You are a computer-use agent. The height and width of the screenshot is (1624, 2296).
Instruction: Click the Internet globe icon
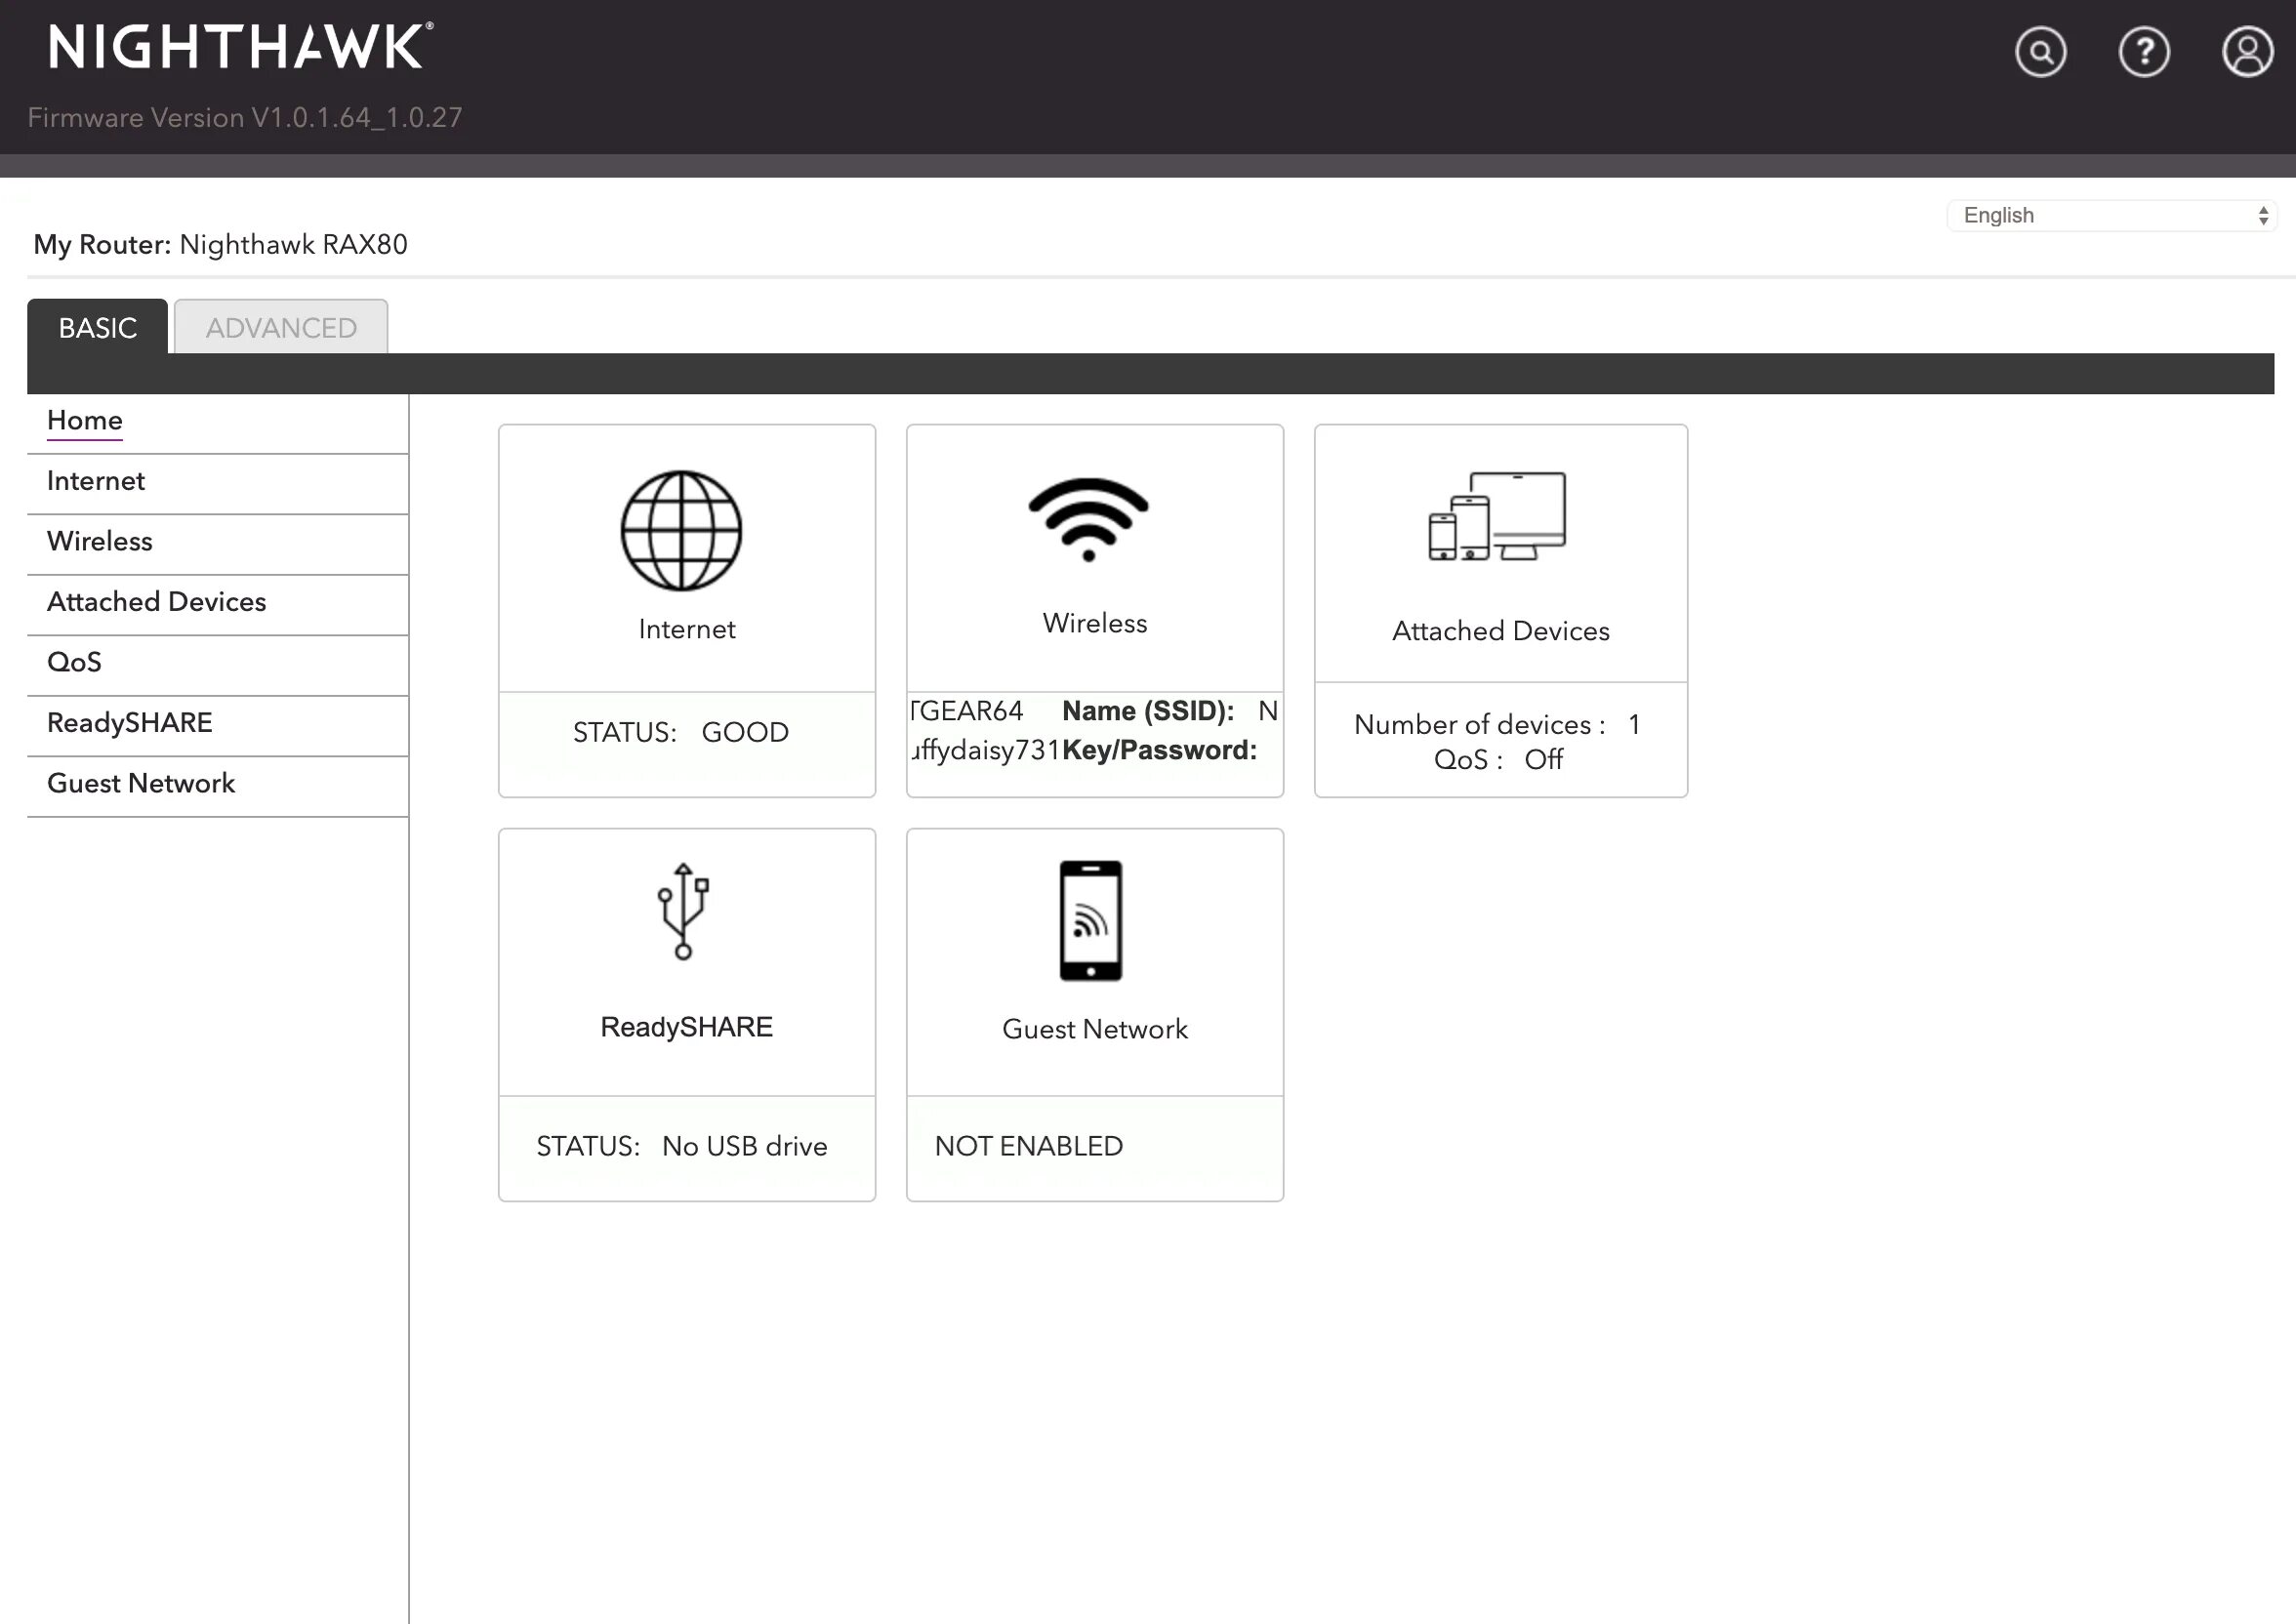pos(681,530)
